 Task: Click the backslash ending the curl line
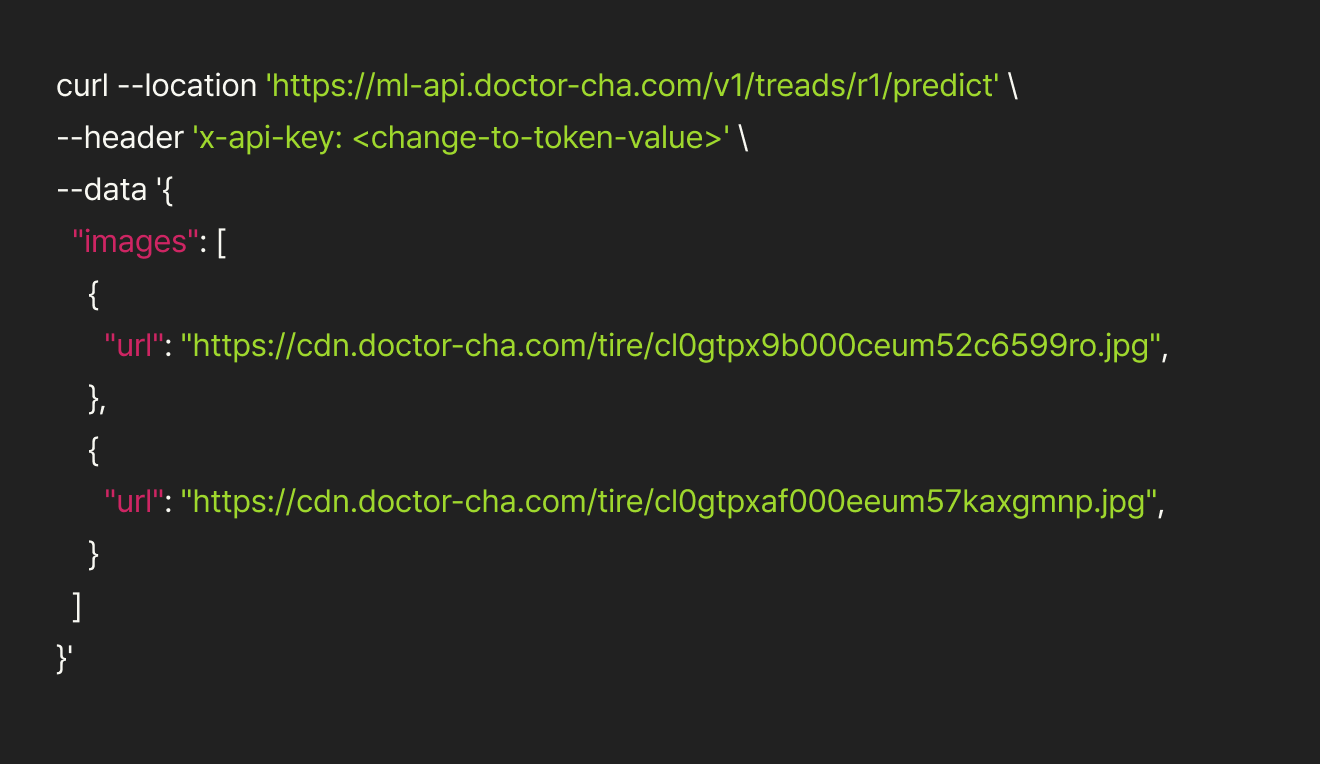1013,86
